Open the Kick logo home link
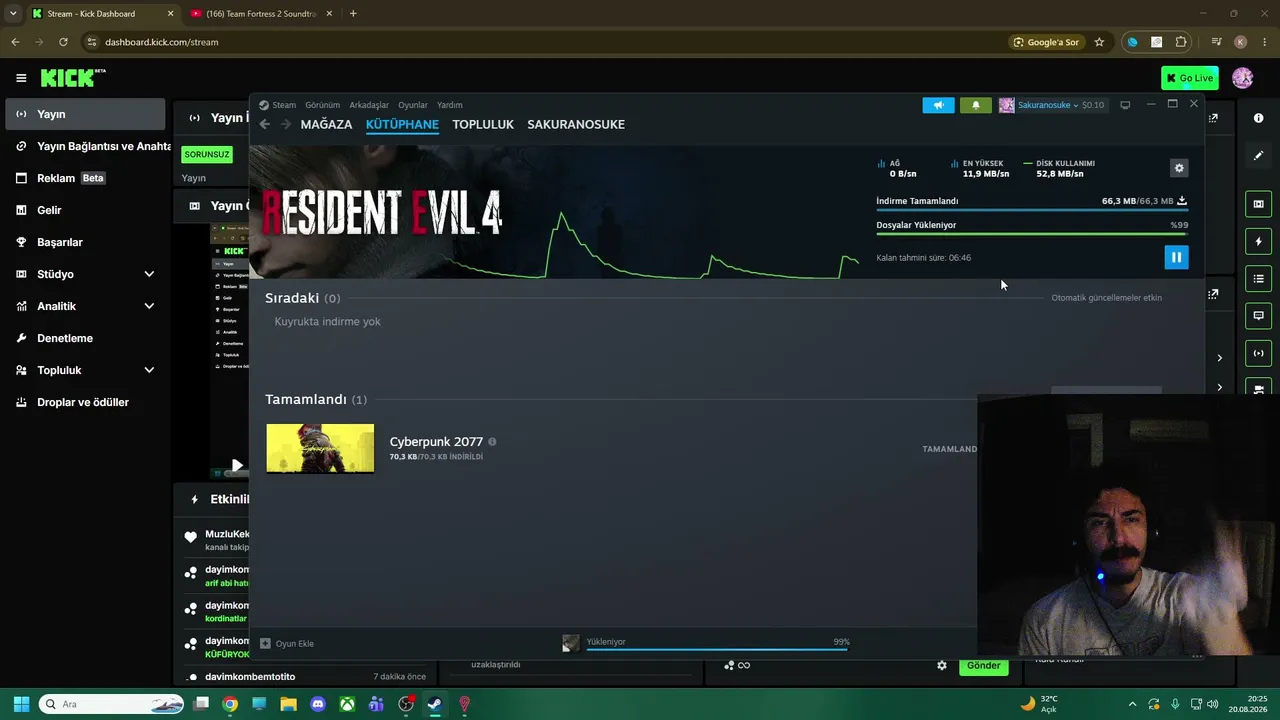The image size is (1280, 720). [x=72, y=78]
